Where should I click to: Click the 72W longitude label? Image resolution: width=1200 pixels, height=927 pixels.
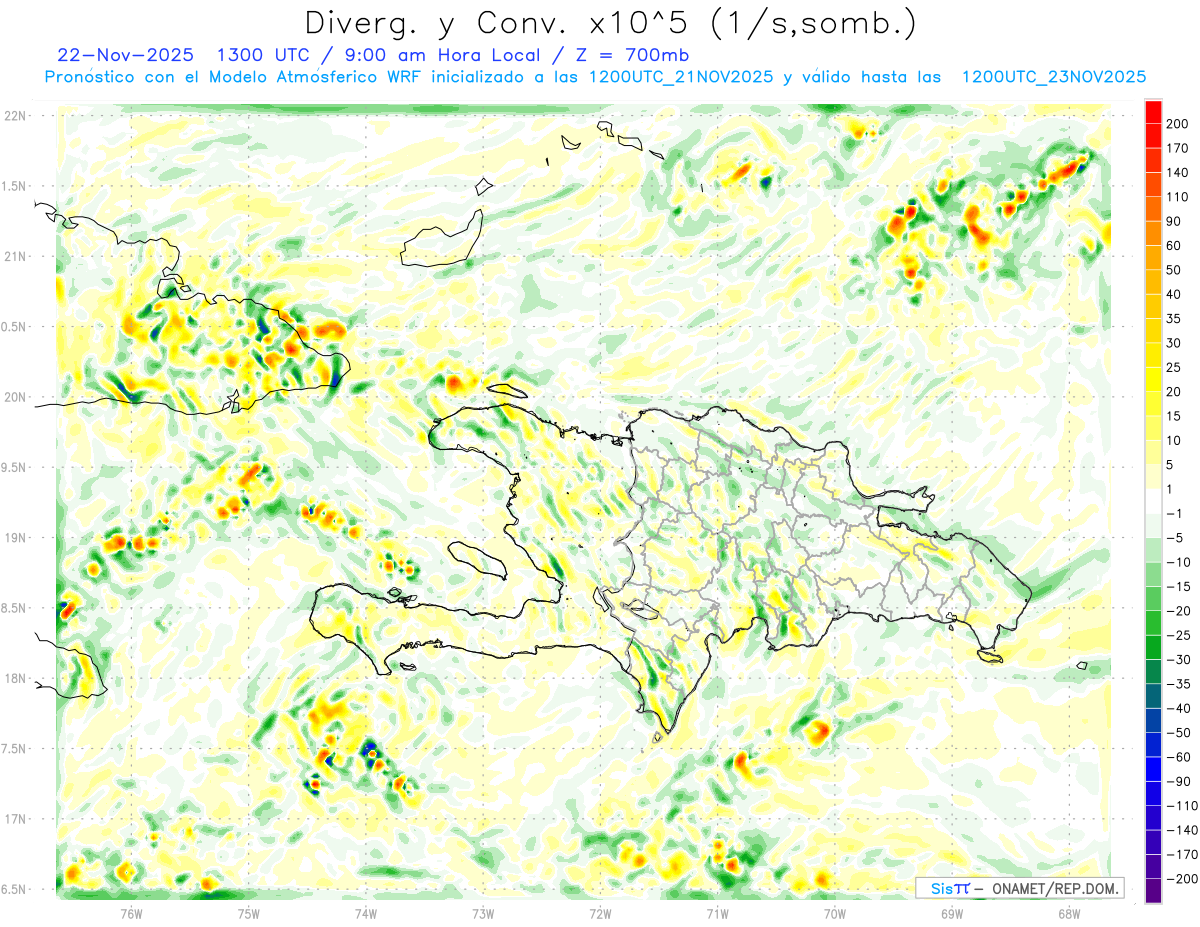click(600, 913)
